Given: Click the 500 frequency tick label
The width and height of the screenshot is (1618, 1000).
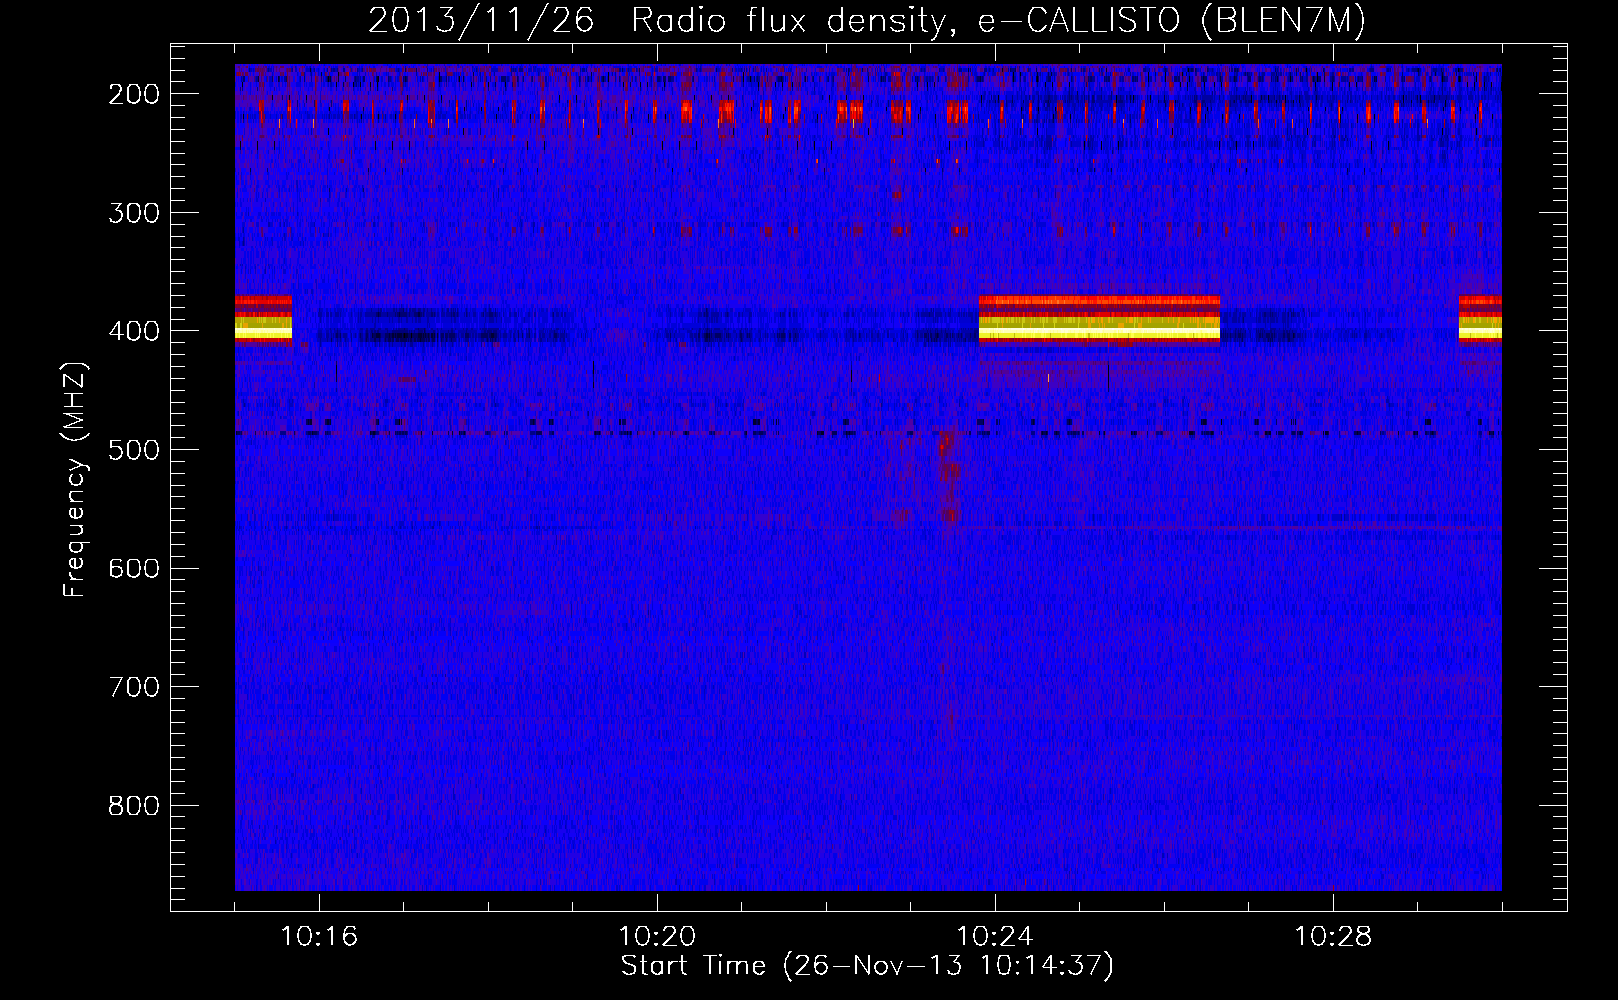Looking at the screenshot, I should point(134,450).
